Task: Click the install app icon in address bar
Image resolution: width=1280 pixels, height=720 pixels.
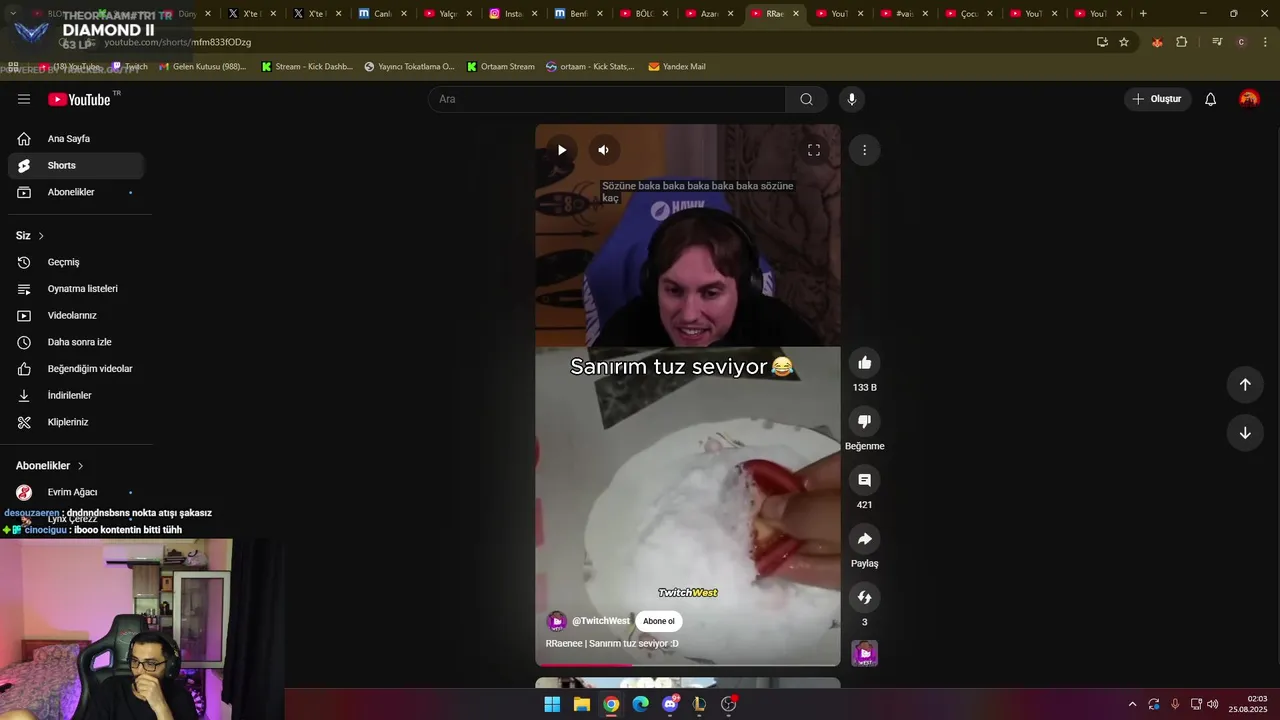Action: 1102,42
